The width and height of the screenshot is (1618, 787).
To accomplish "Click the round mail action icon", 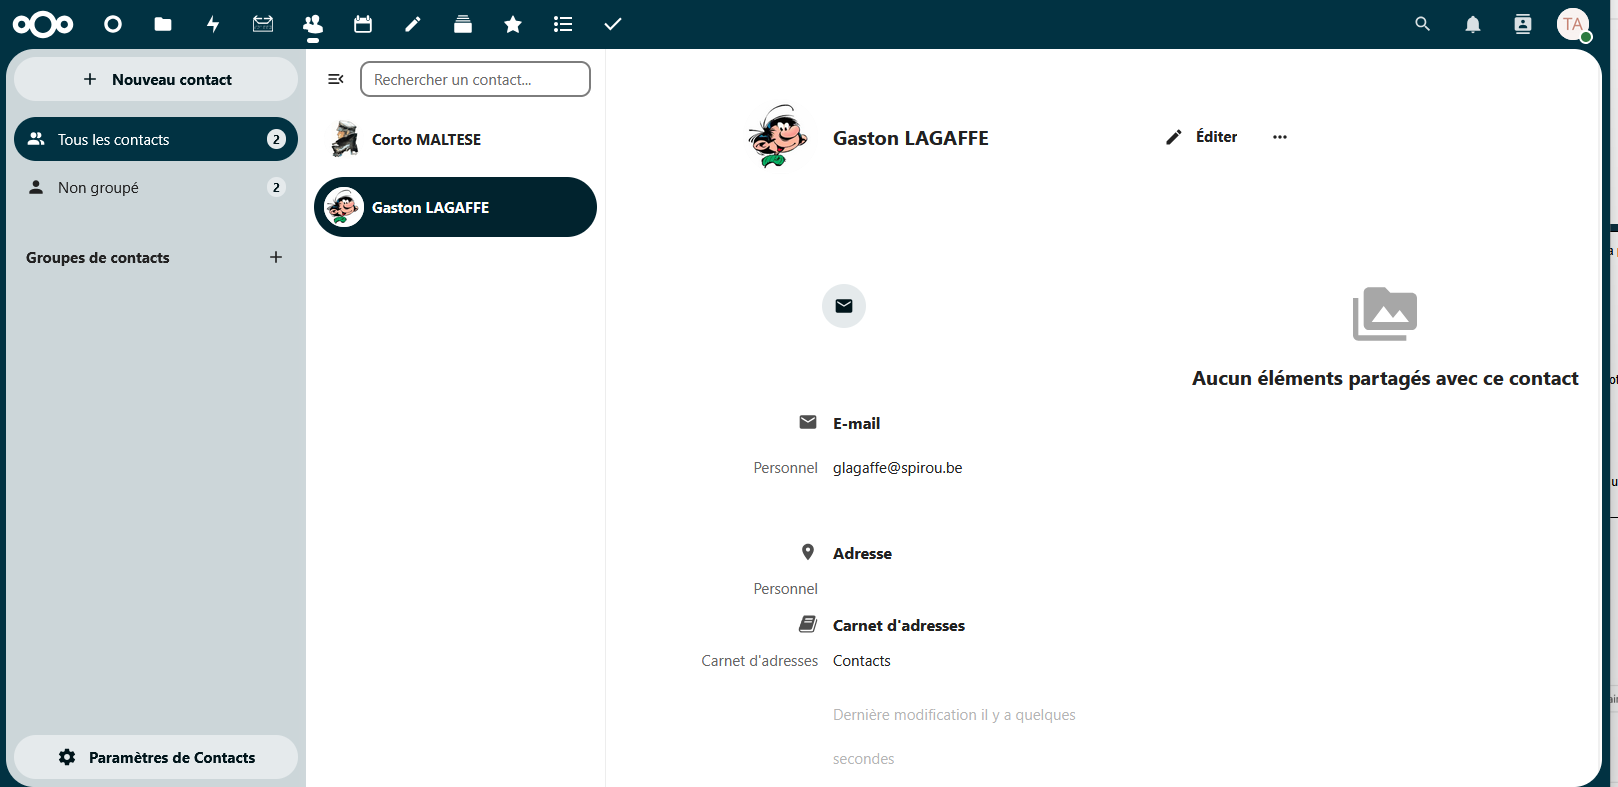I will [844, 306].
